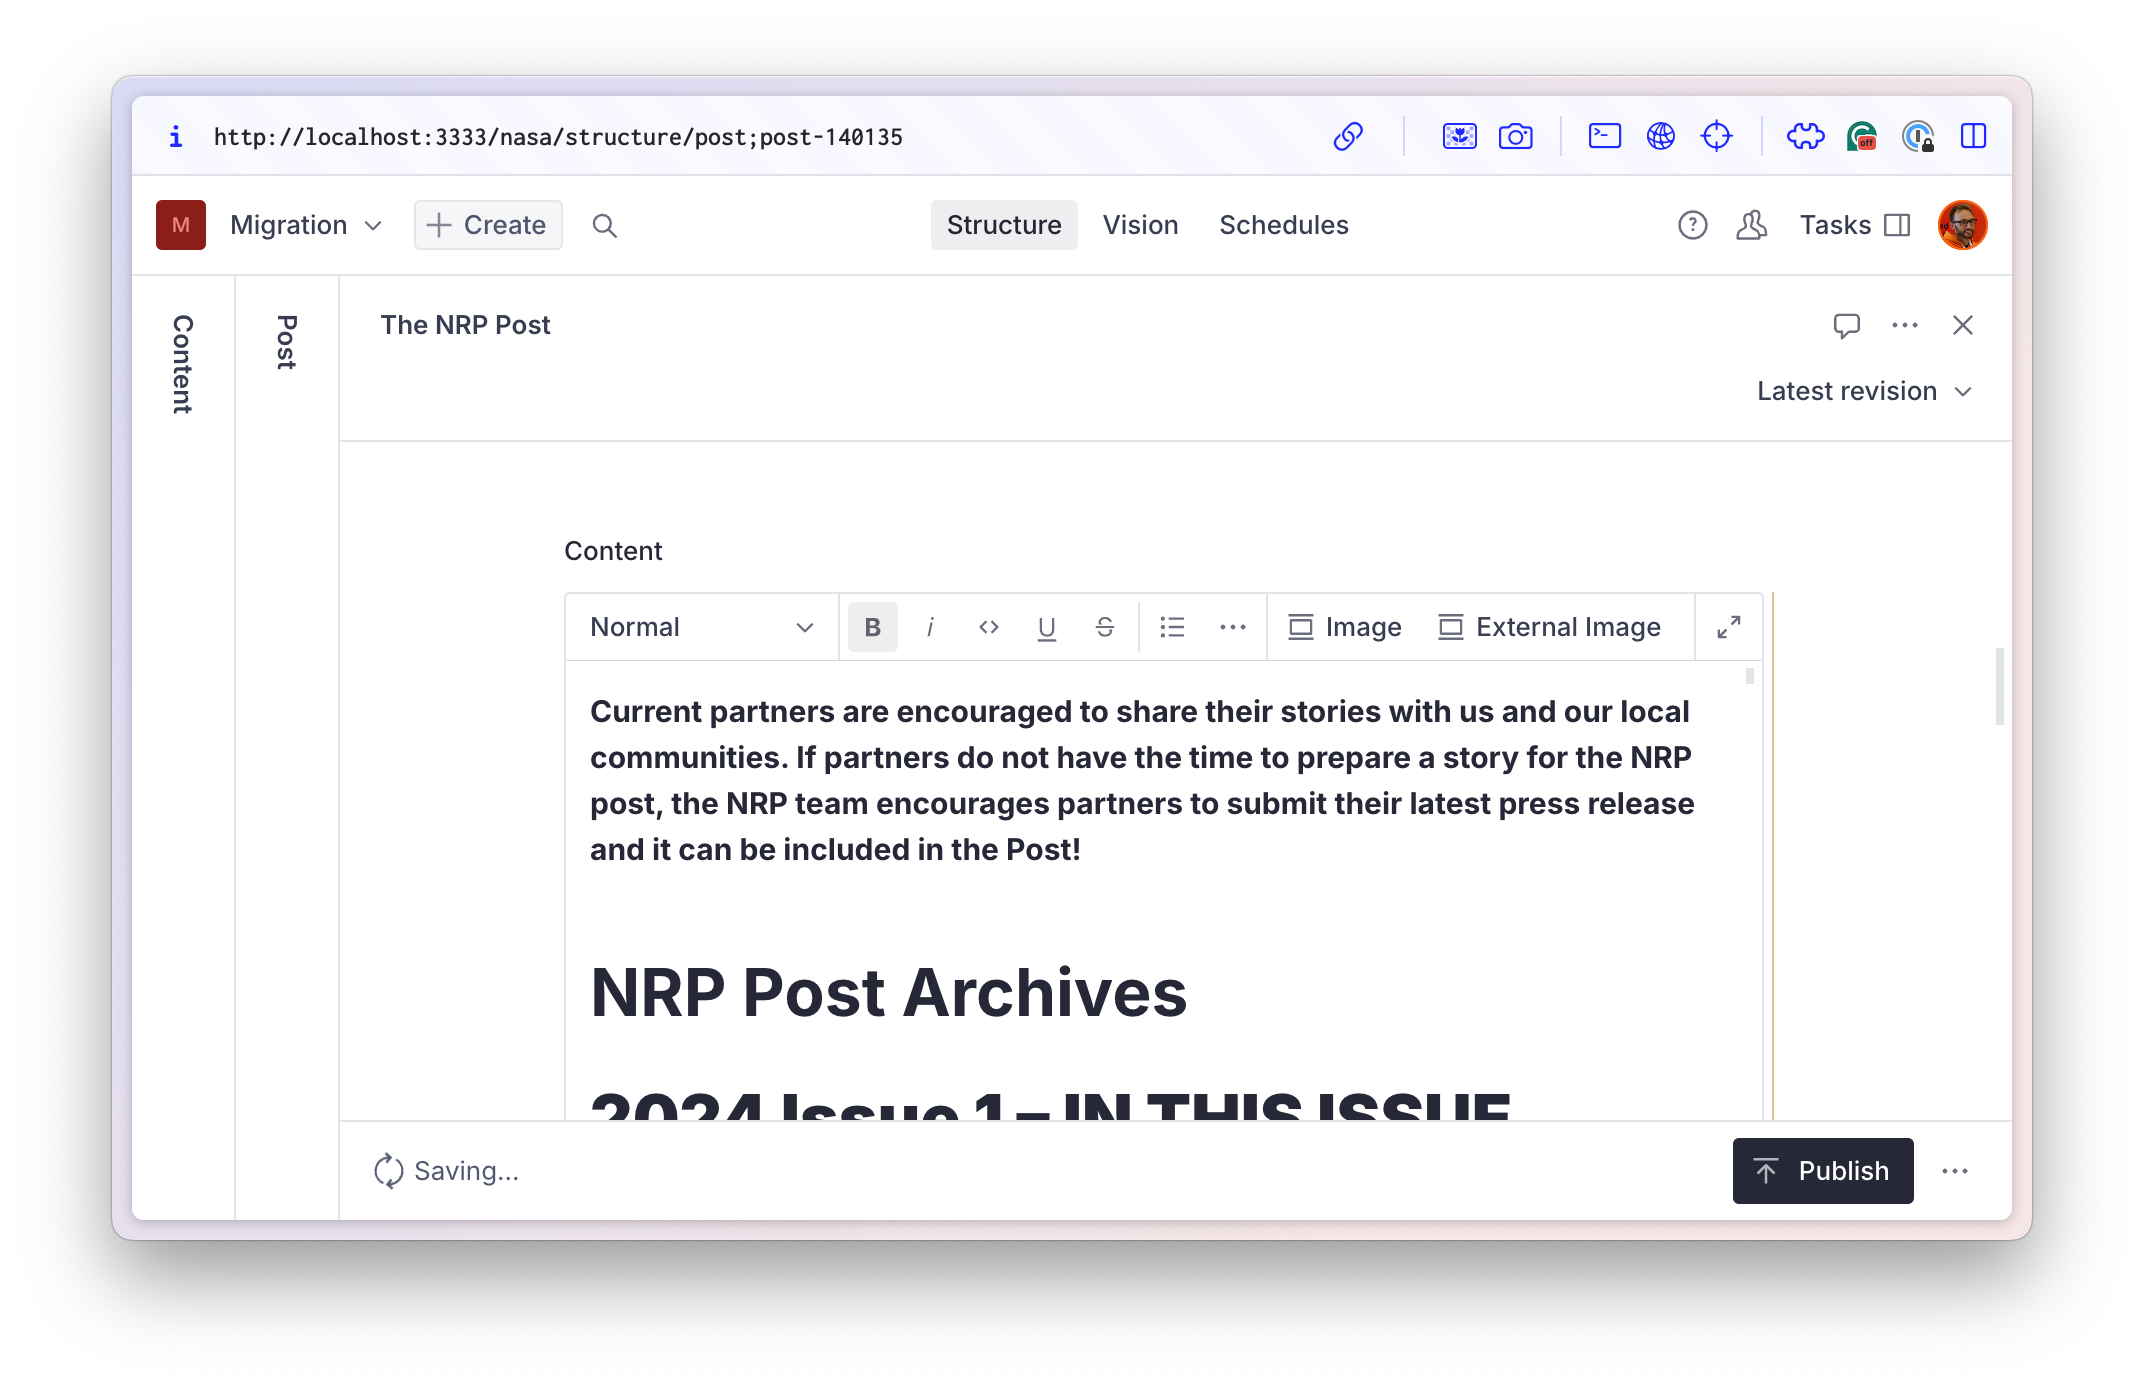Click the document overflow options menu
The width and height of the screenshot is (2144, 1388).
pos(1906,325)
